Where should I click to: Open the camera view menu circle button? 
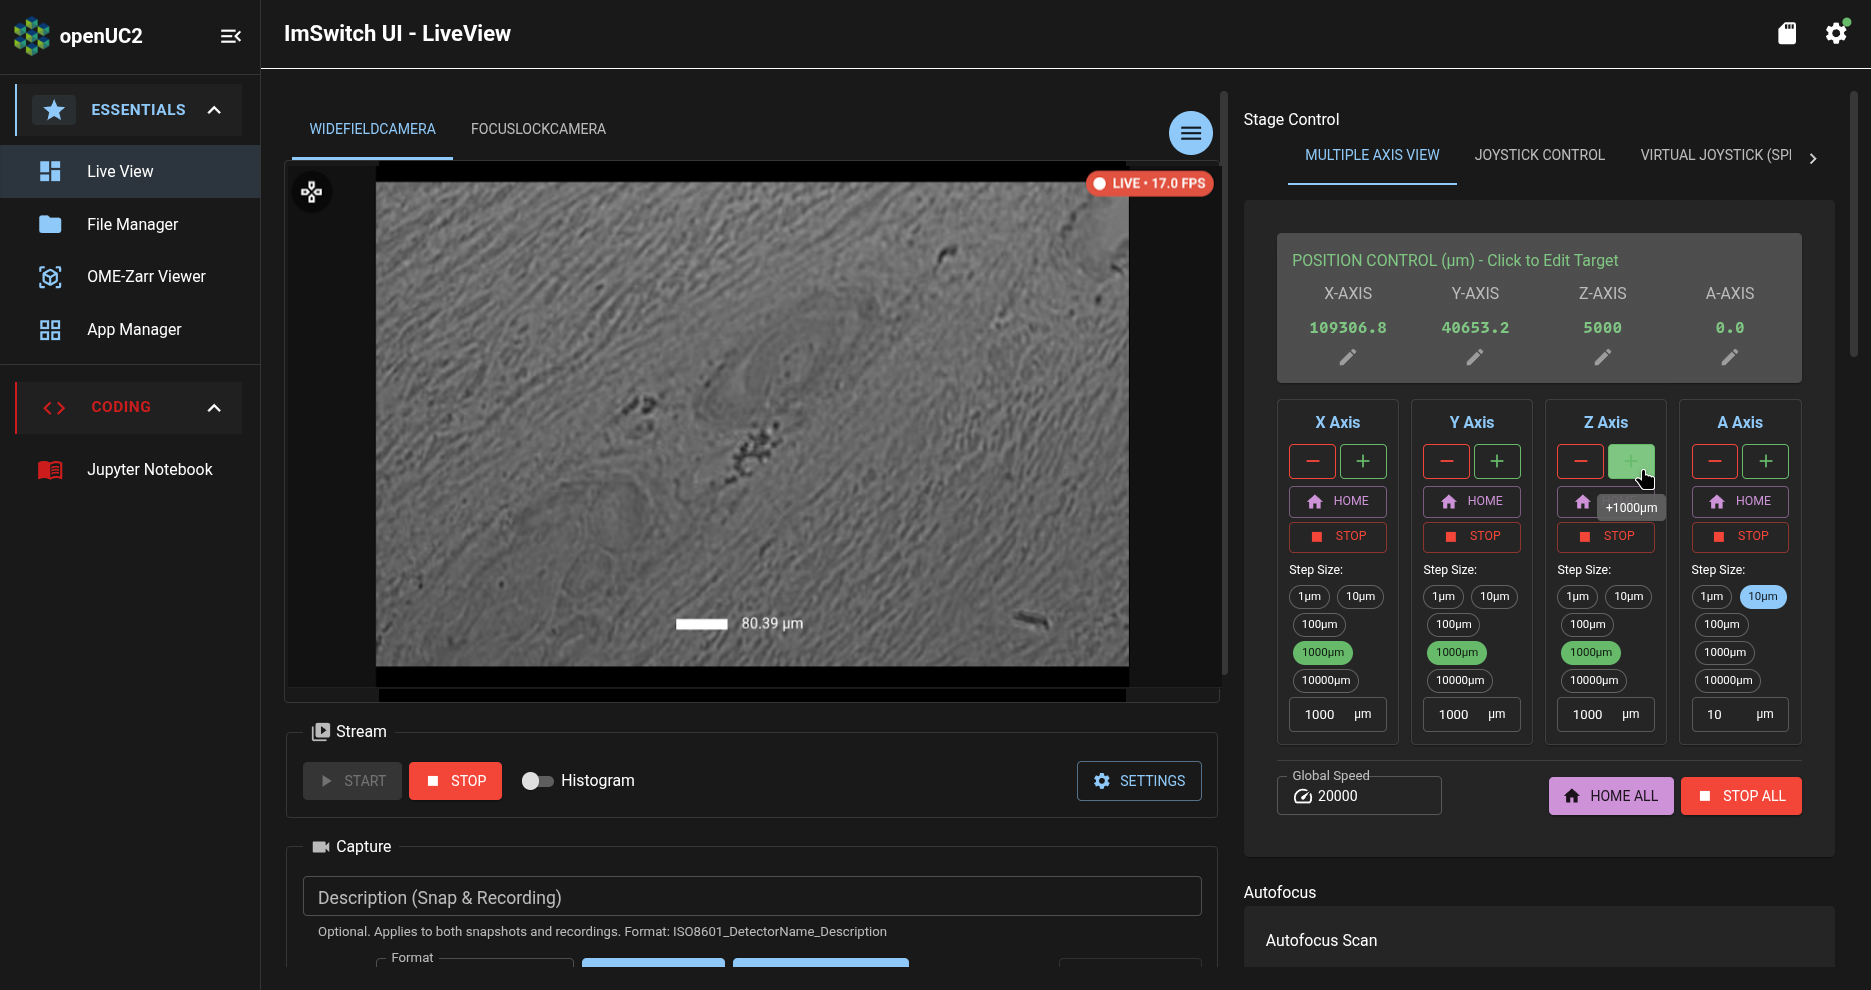pos(1190,132)
